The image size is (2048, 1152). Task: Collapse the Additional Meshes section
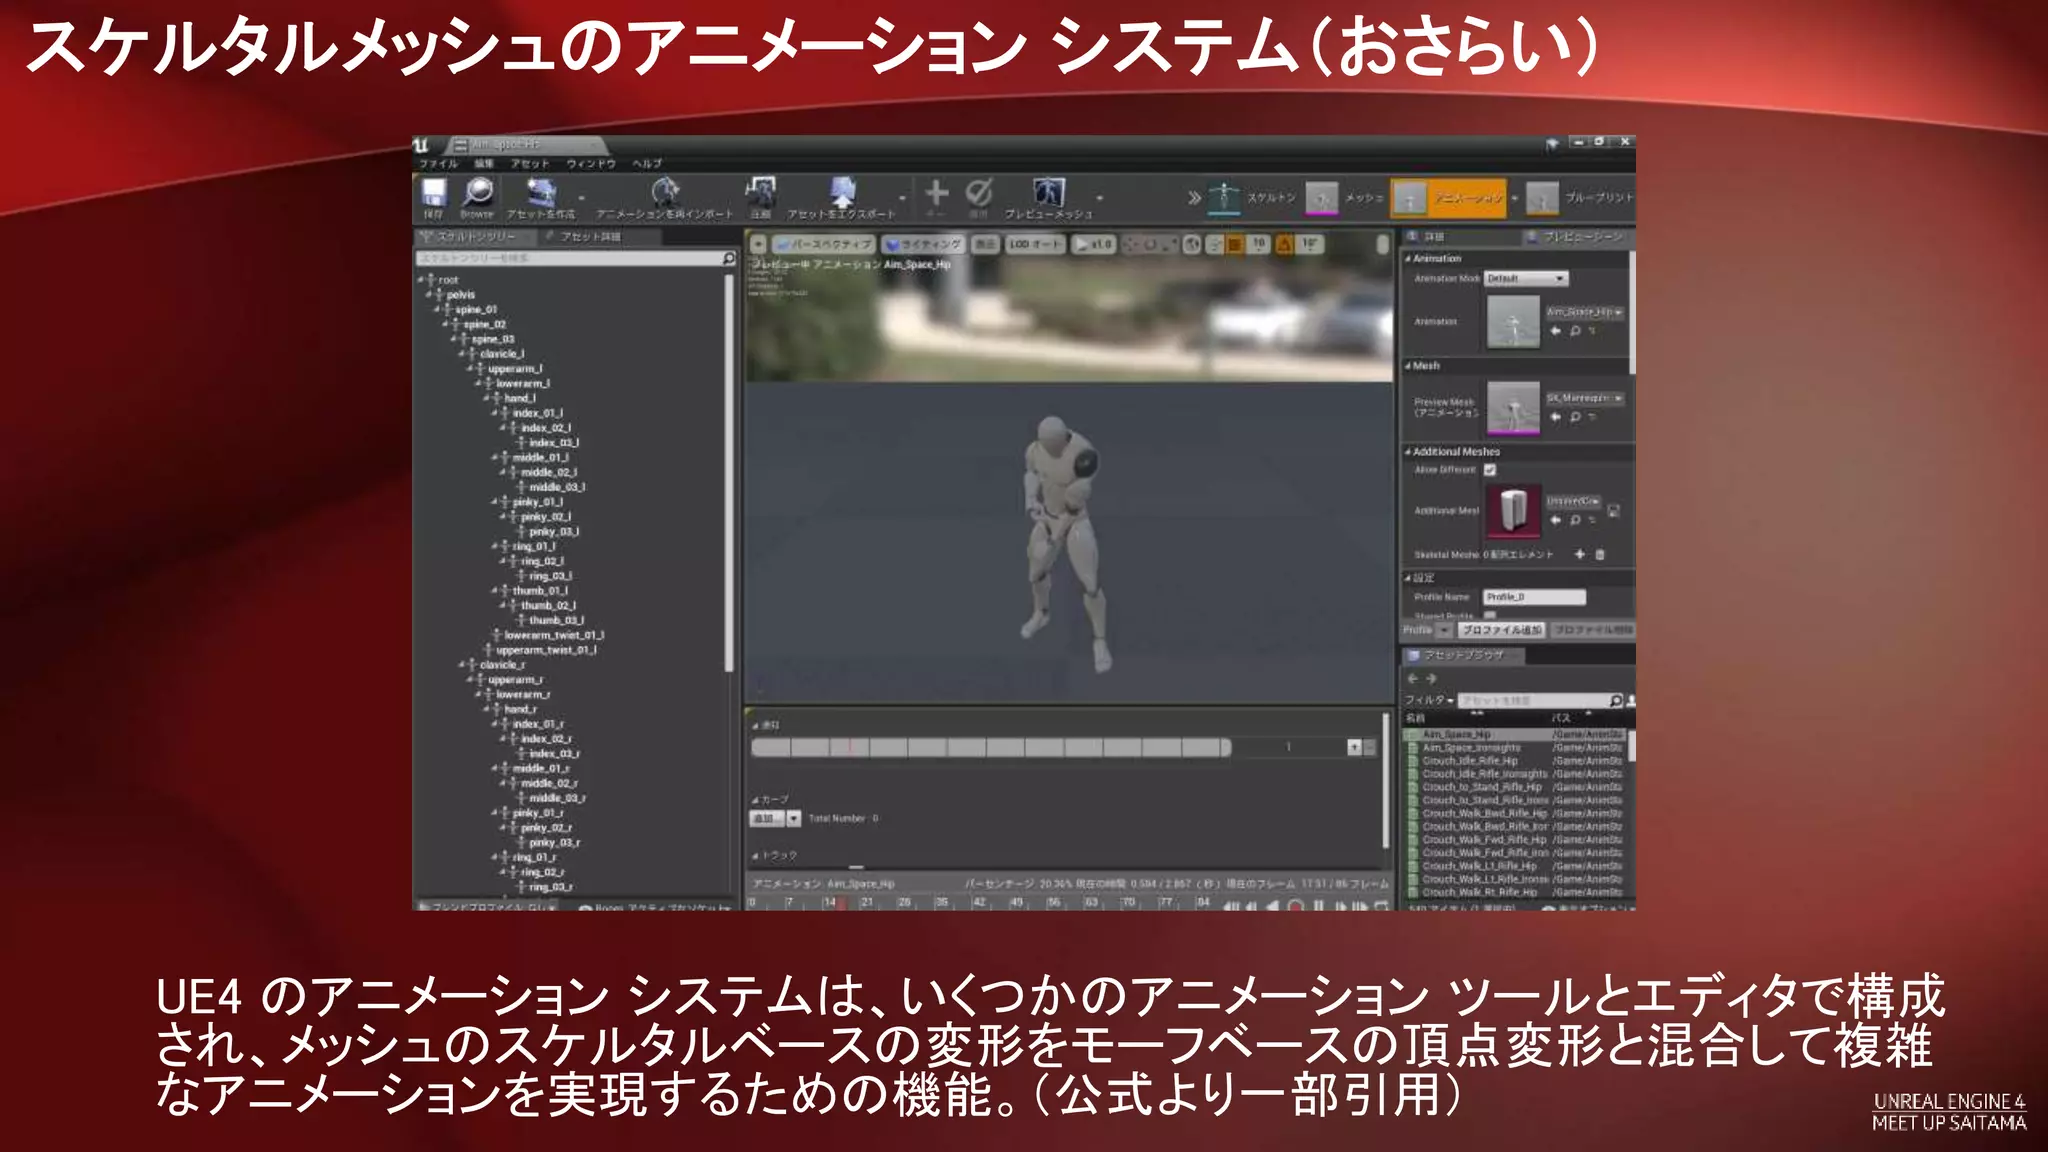pos(1407,452)
